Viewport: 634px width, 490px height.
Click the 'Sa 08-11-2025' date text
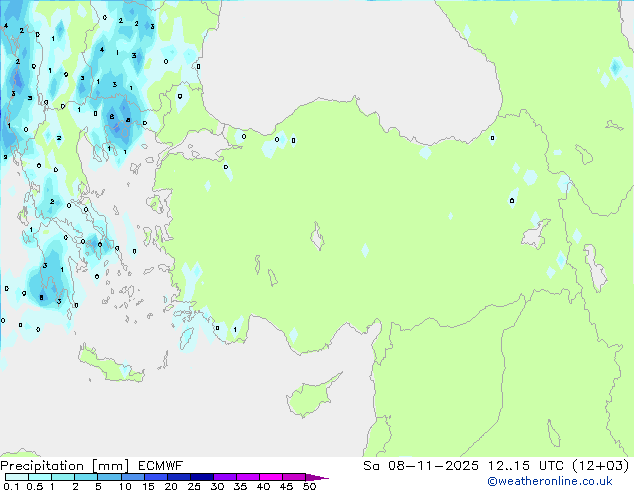click(421, 466)
